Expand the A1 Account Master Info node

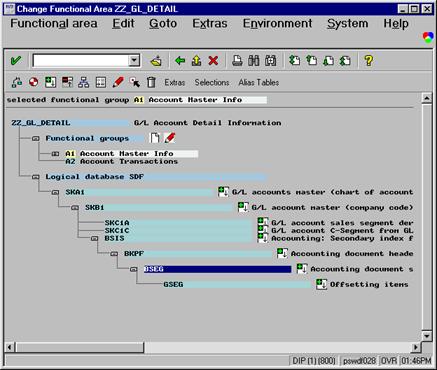click(x=55, y=154)
